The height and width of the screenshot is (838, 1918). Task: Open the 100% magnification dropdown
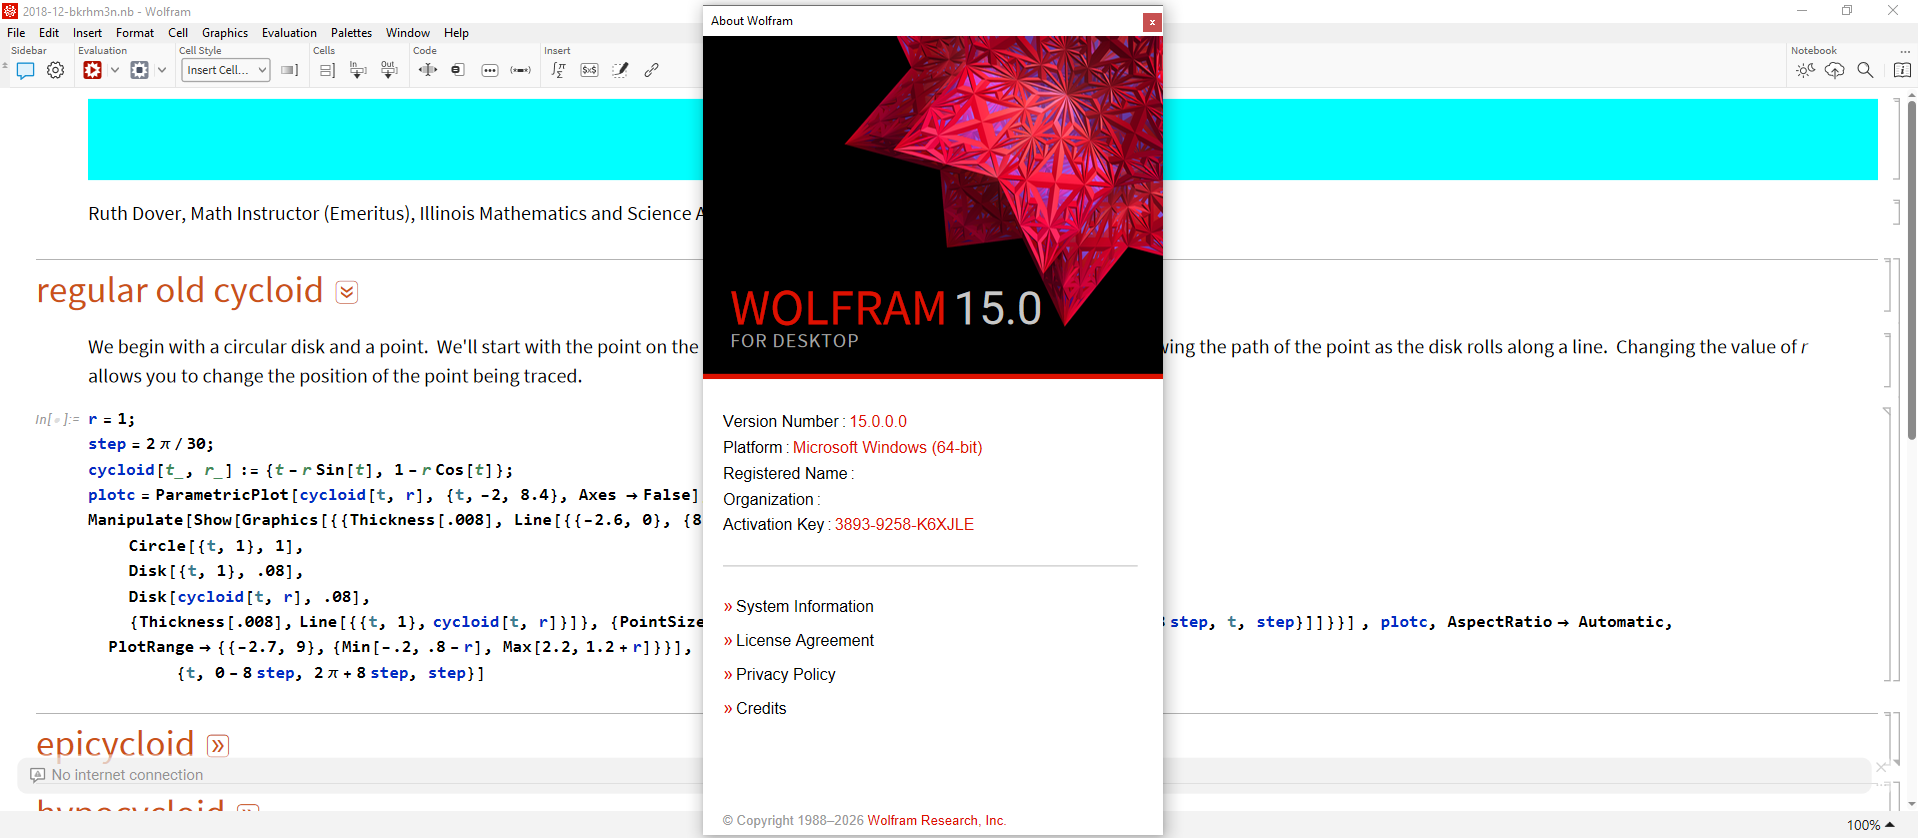1870,825
